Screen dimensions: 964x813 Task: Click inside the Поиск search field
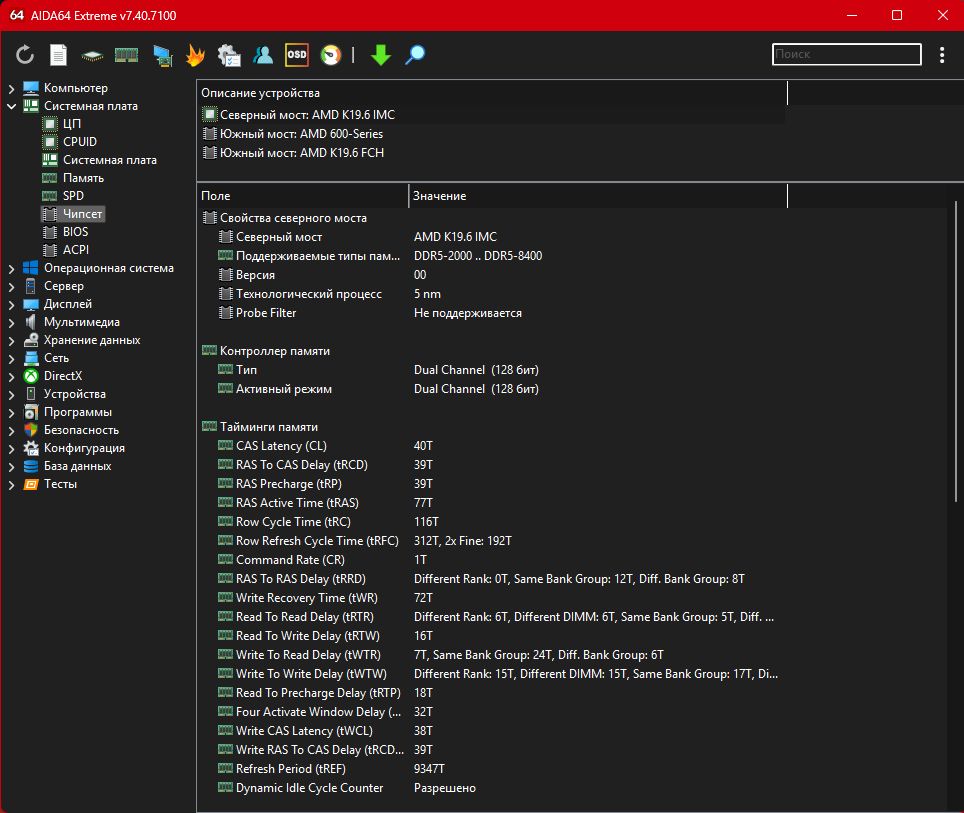point(847,54)
